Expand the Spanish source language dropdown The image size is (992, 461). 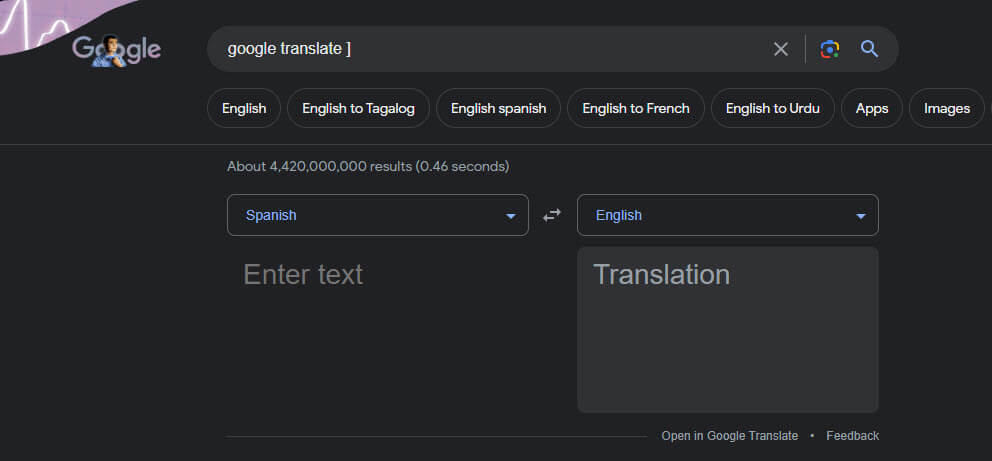tap(377, 215)
